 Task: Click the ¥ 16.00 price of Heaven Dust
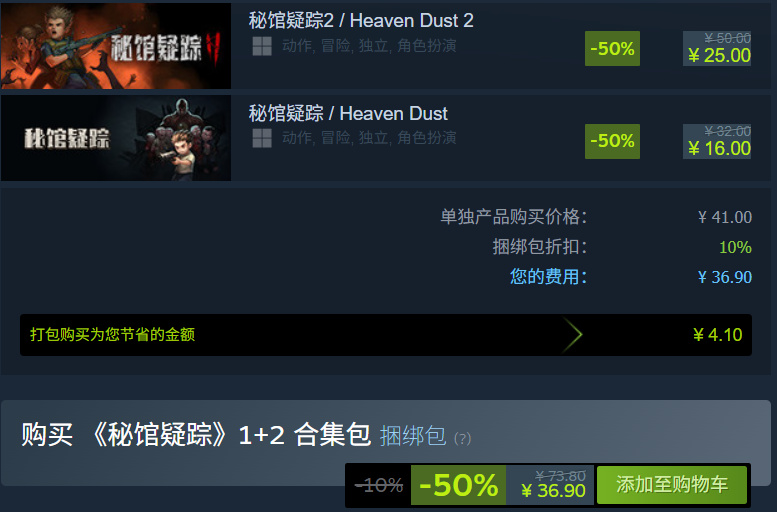point(719,148)
